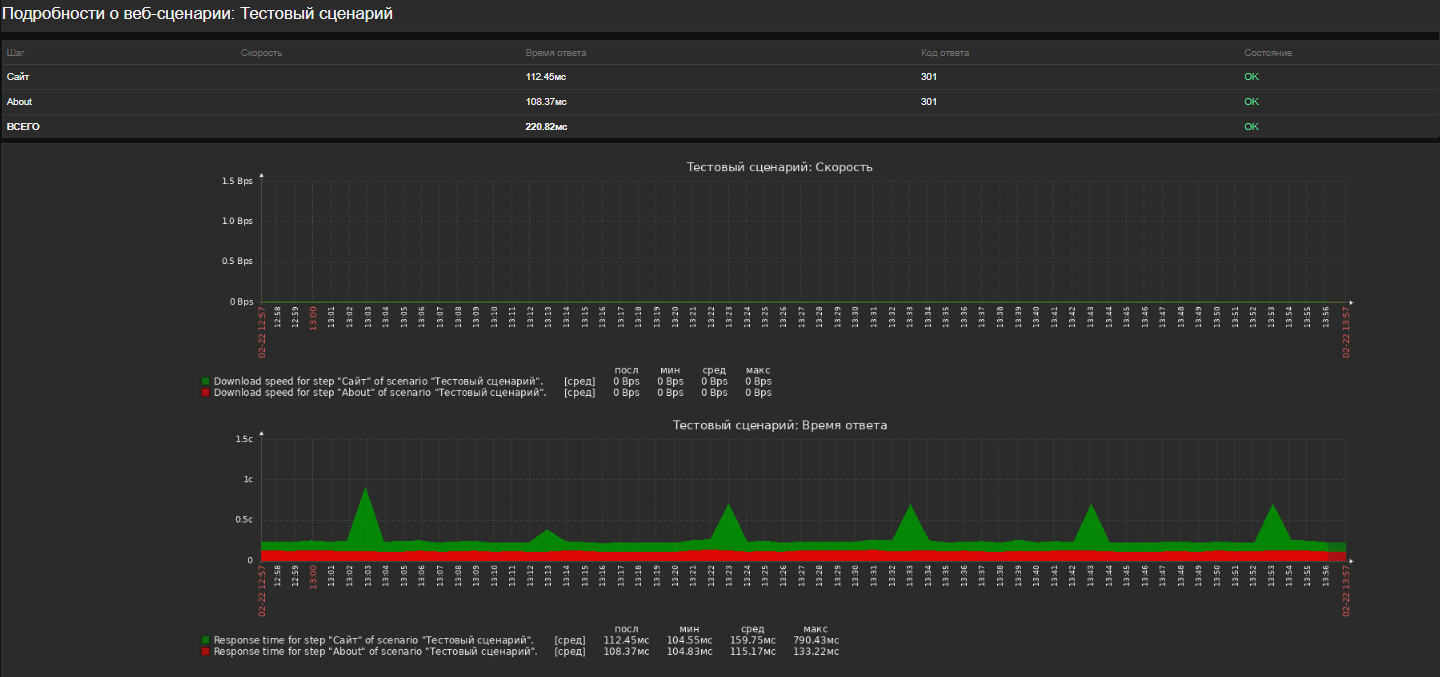The width and height of the screenshot is (1440, 677).
Task: Click the "Тестовый сценарий: Время ответа" graph title
Action: pyautogui.click(x=779, y=425)
